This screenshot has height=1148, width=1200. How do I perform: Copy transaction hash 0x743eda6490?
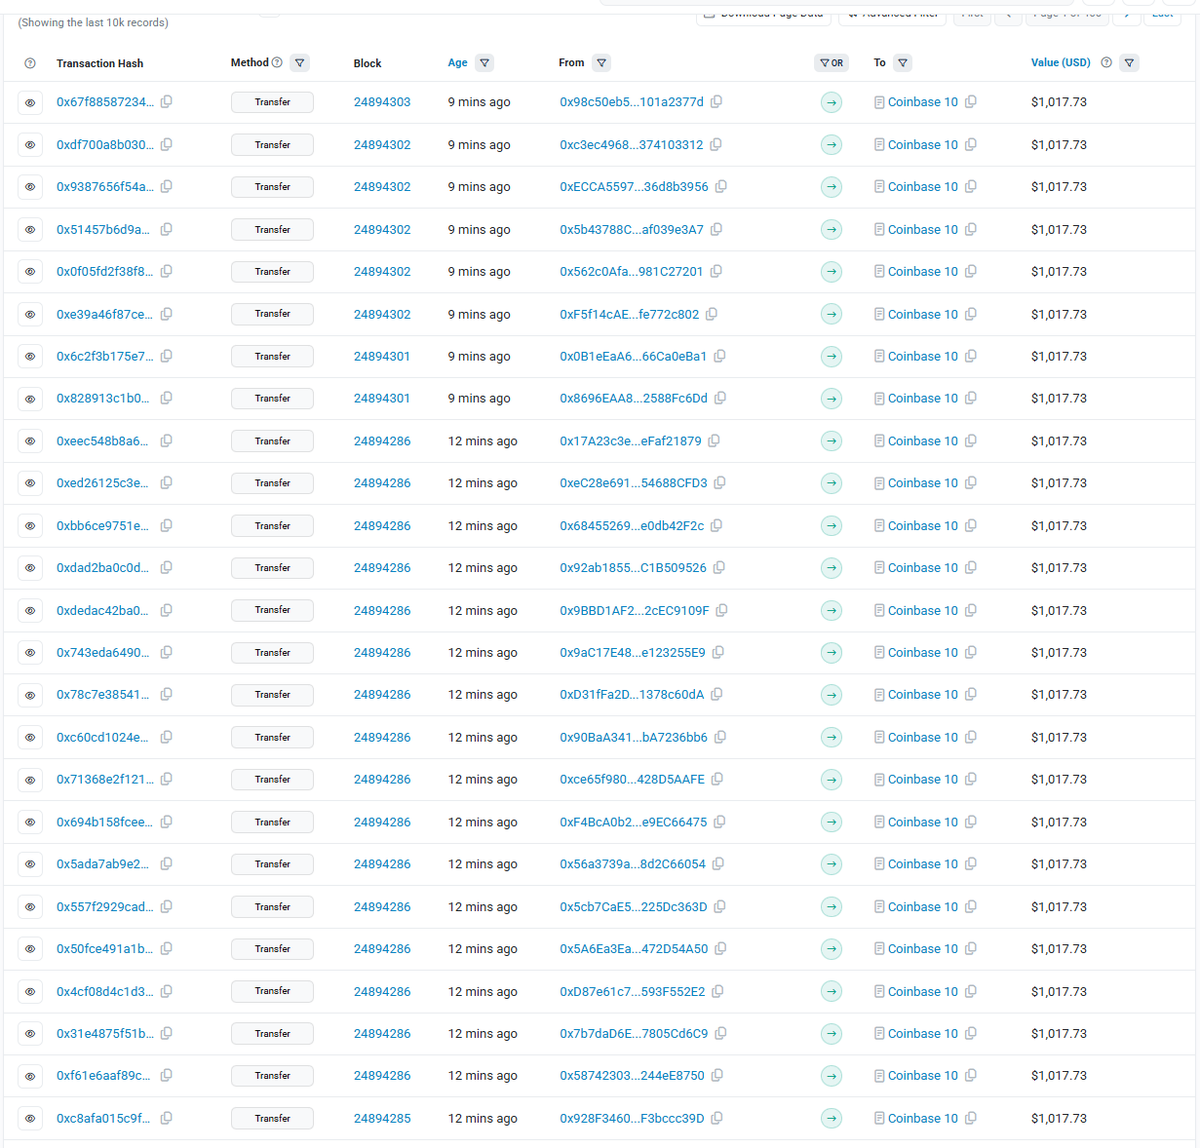166,652
